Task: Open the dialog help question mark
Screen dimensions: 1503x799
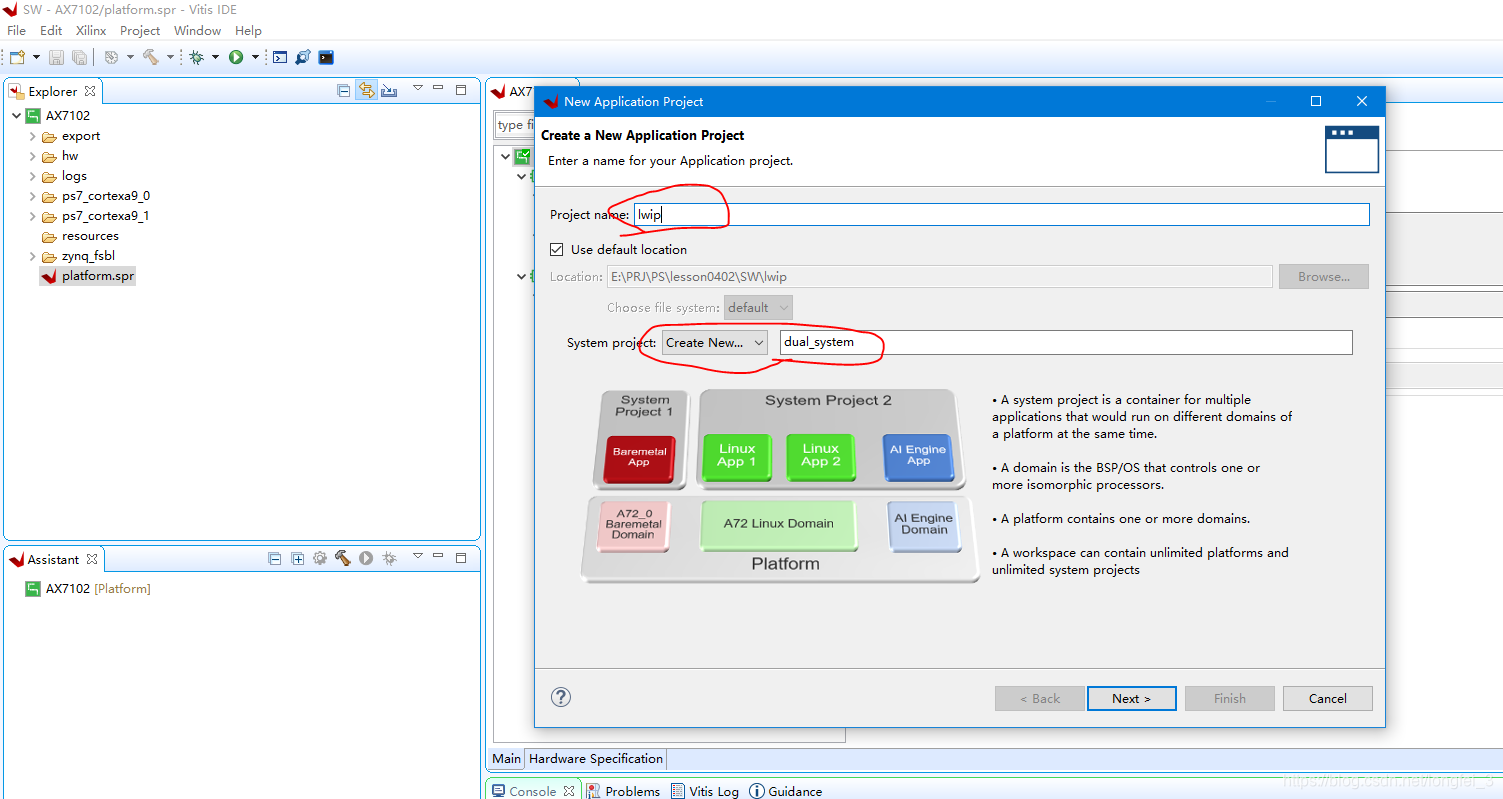Action: (561, 697)
